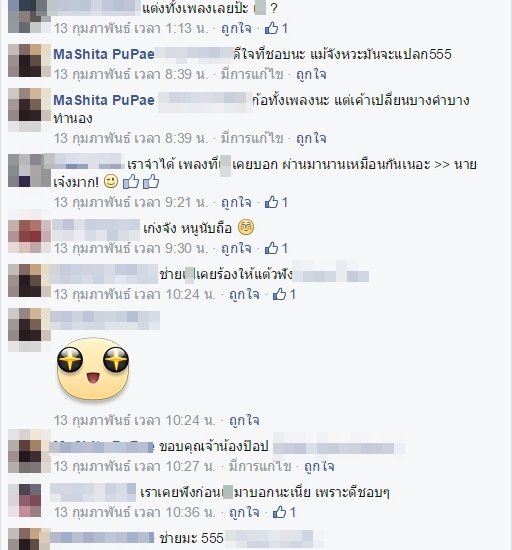512x550 pixels.
Task: Click timestamp 13 กุมภาพันธ์ เวลา 9:21 น.
Action: pyautogui.click(x=131, y=202)
